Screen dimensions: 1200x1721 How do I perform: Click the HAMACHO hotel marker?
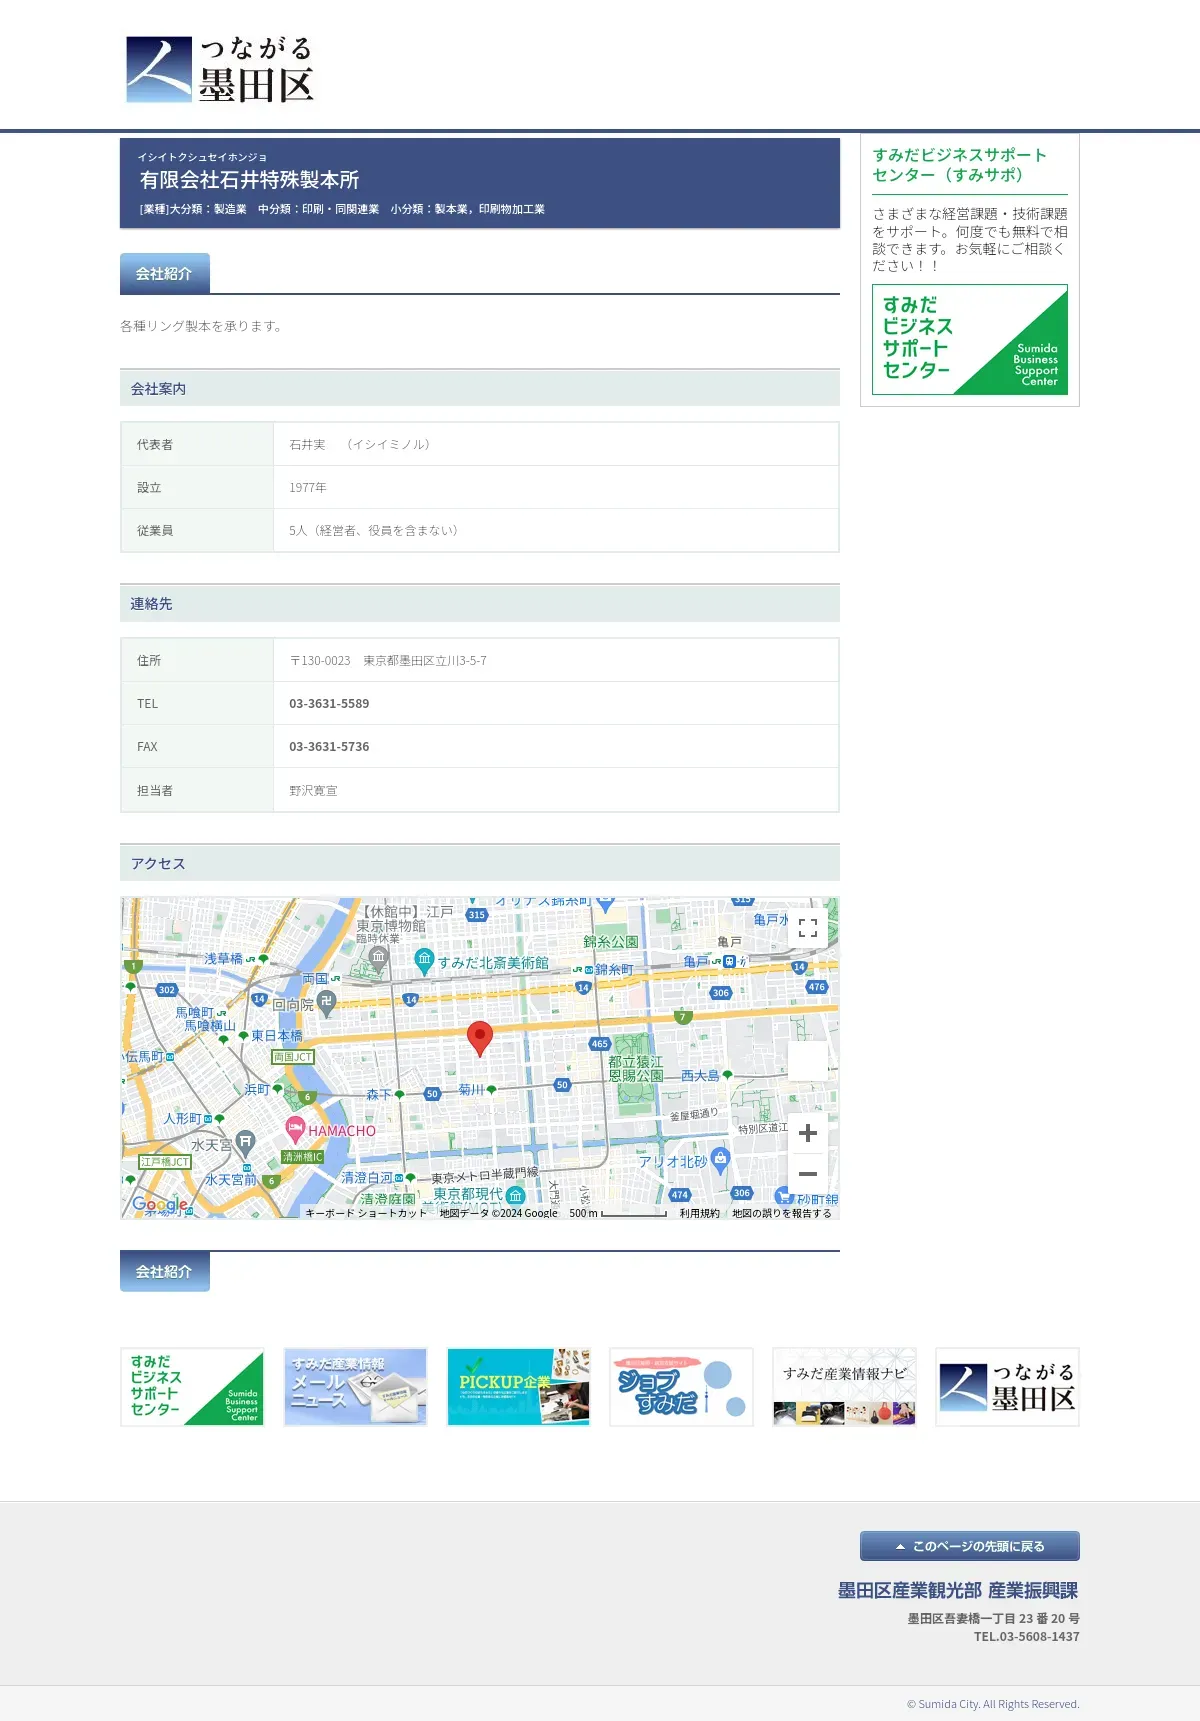pyautogui.click(x=295, y=1130)
